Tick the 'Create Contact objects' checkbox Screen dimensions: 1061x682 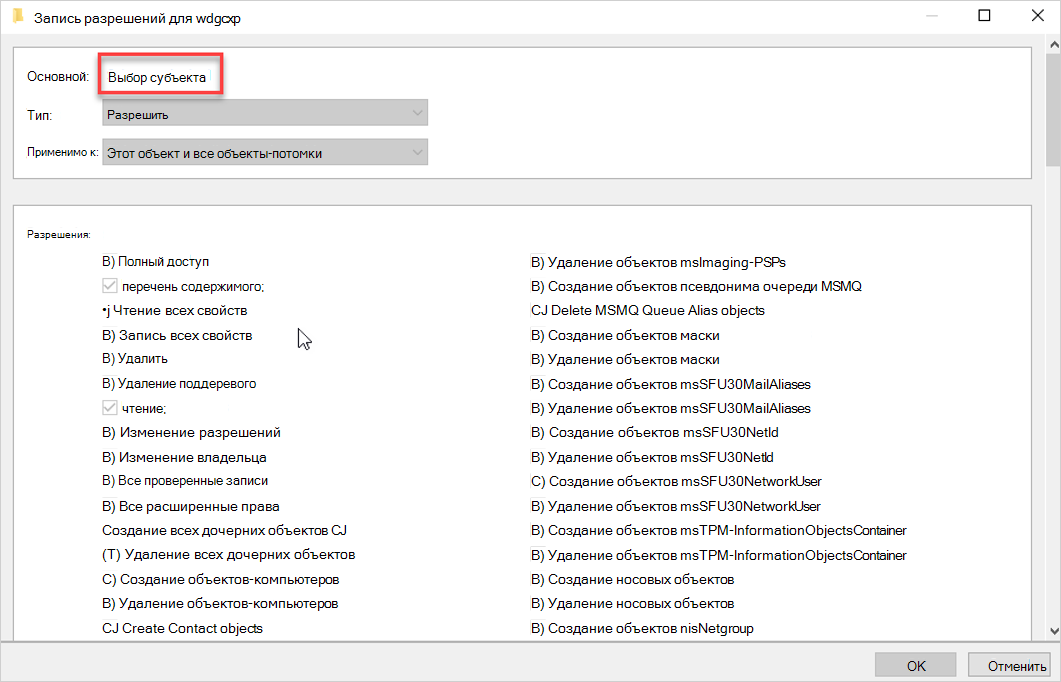point(110,628)
